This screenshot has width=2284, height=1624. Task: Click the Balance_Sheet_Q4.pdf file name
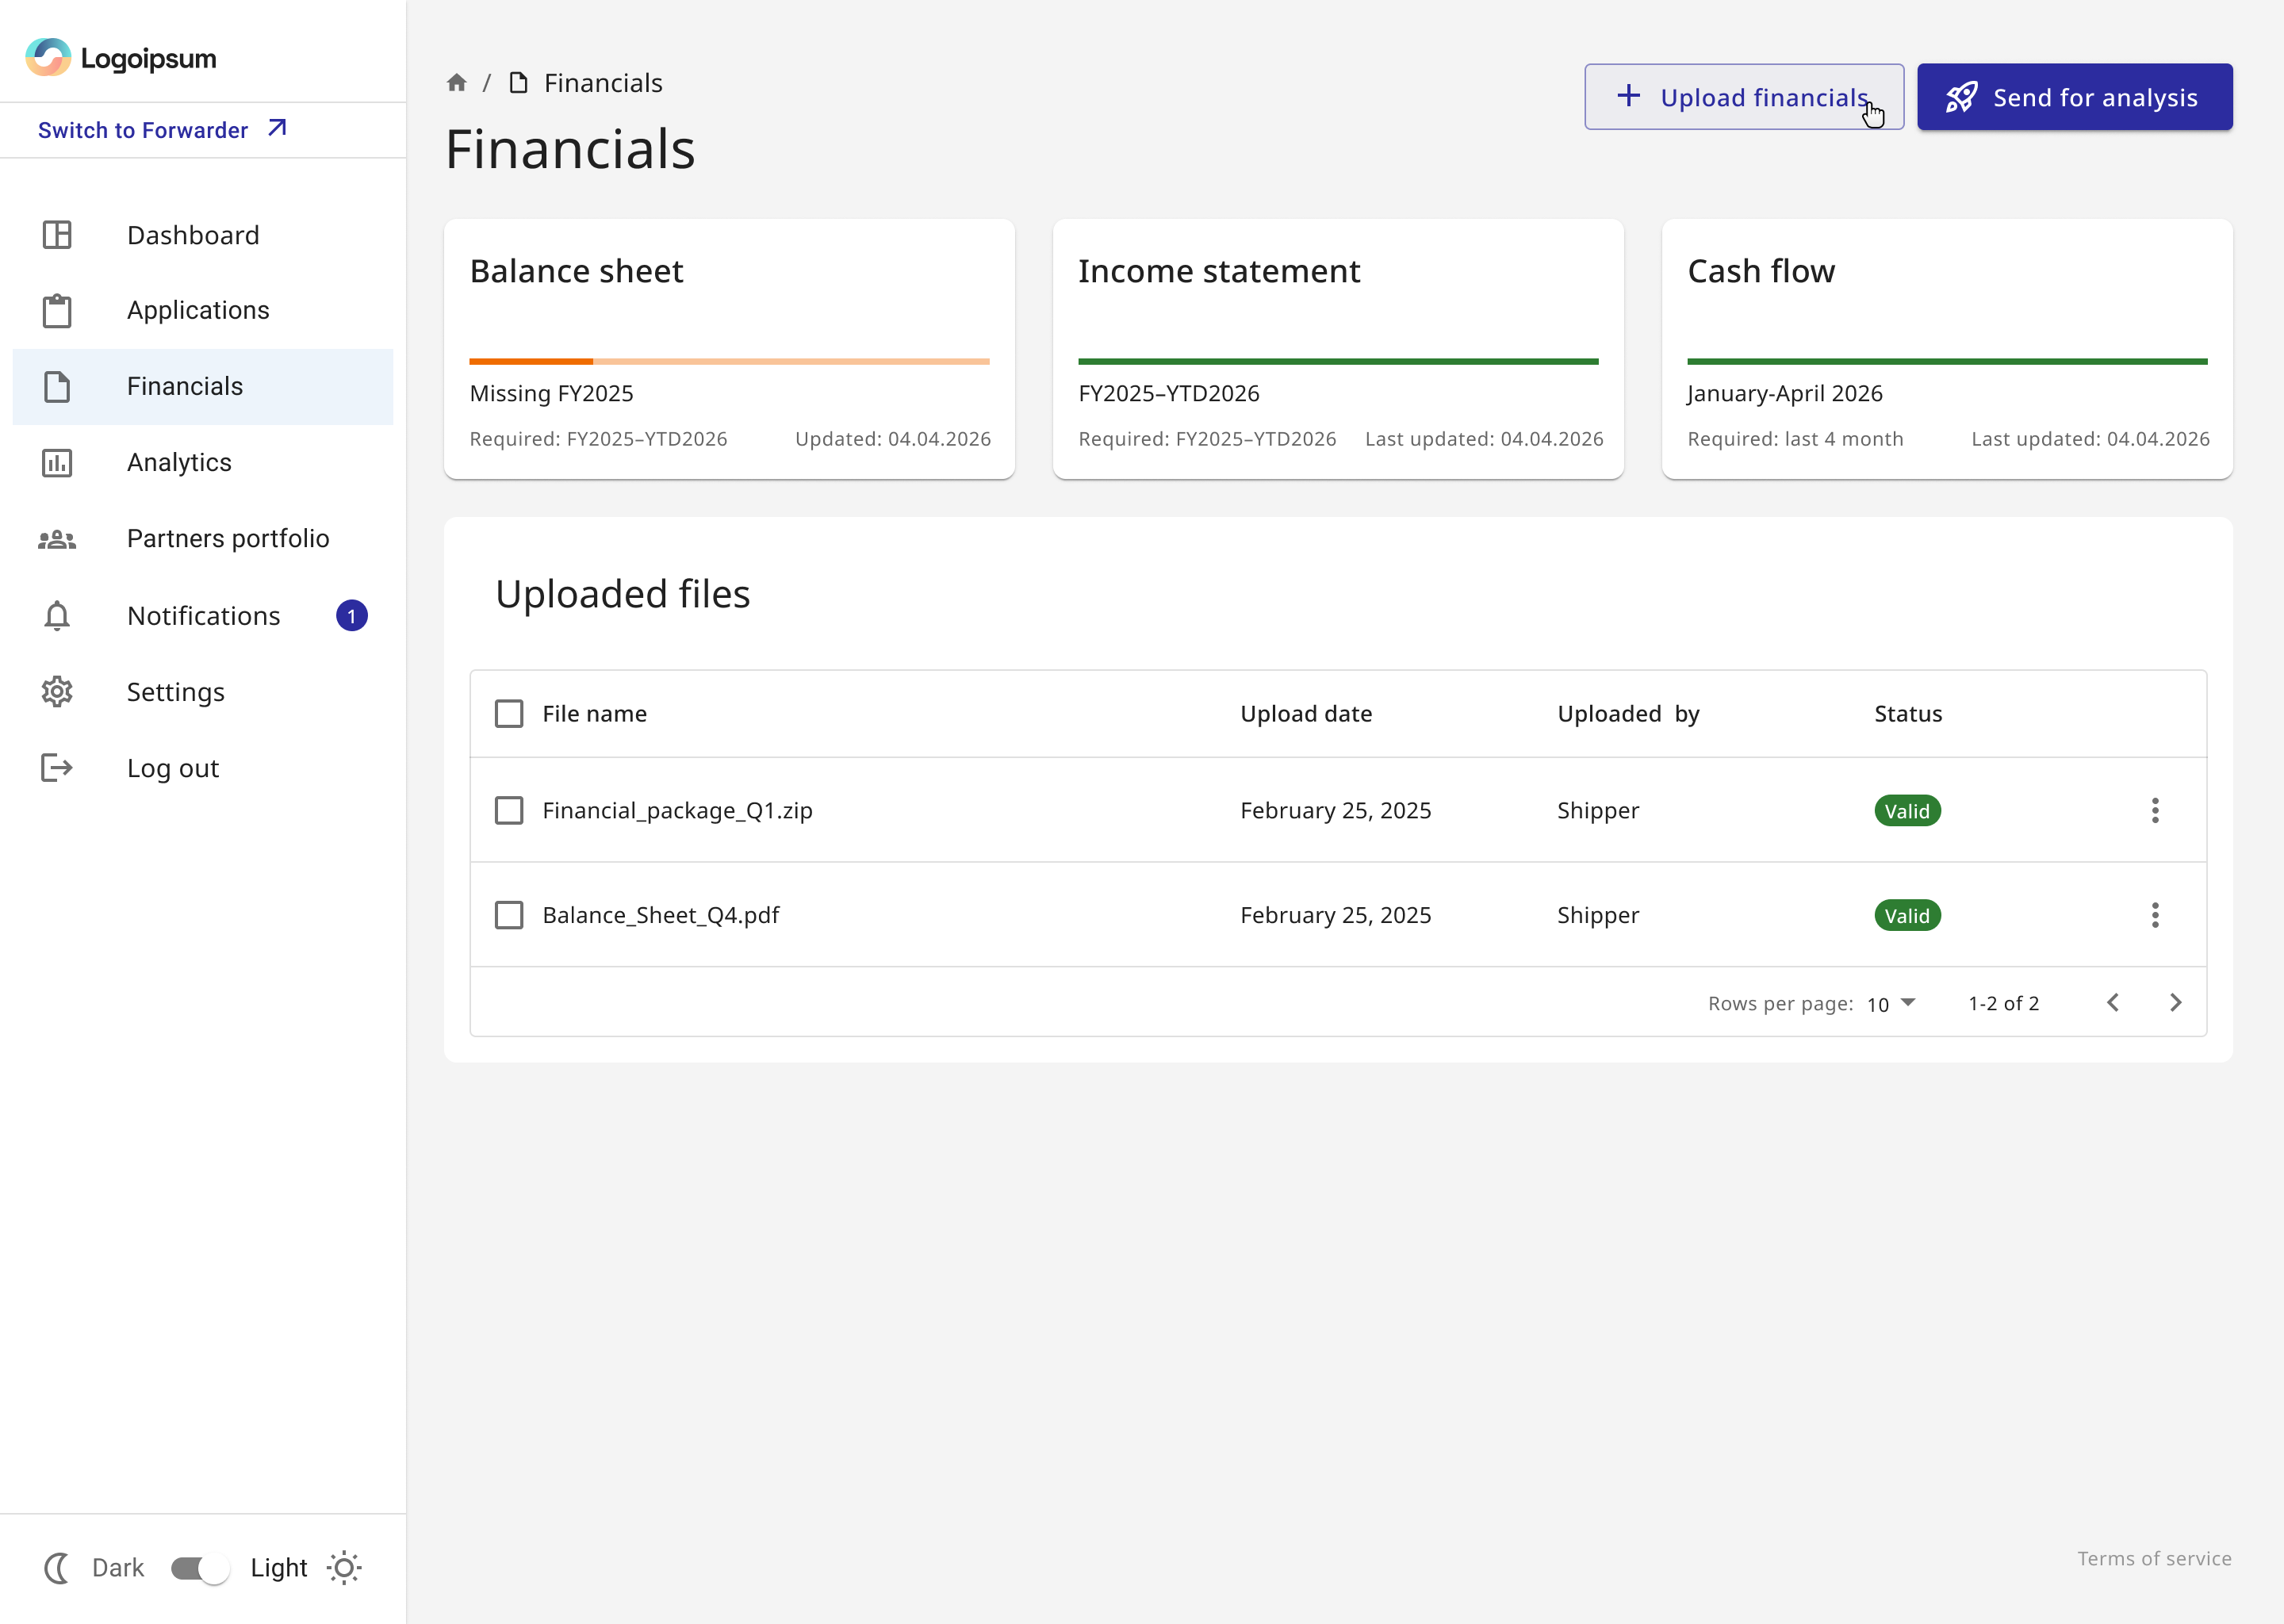point(661,915)
